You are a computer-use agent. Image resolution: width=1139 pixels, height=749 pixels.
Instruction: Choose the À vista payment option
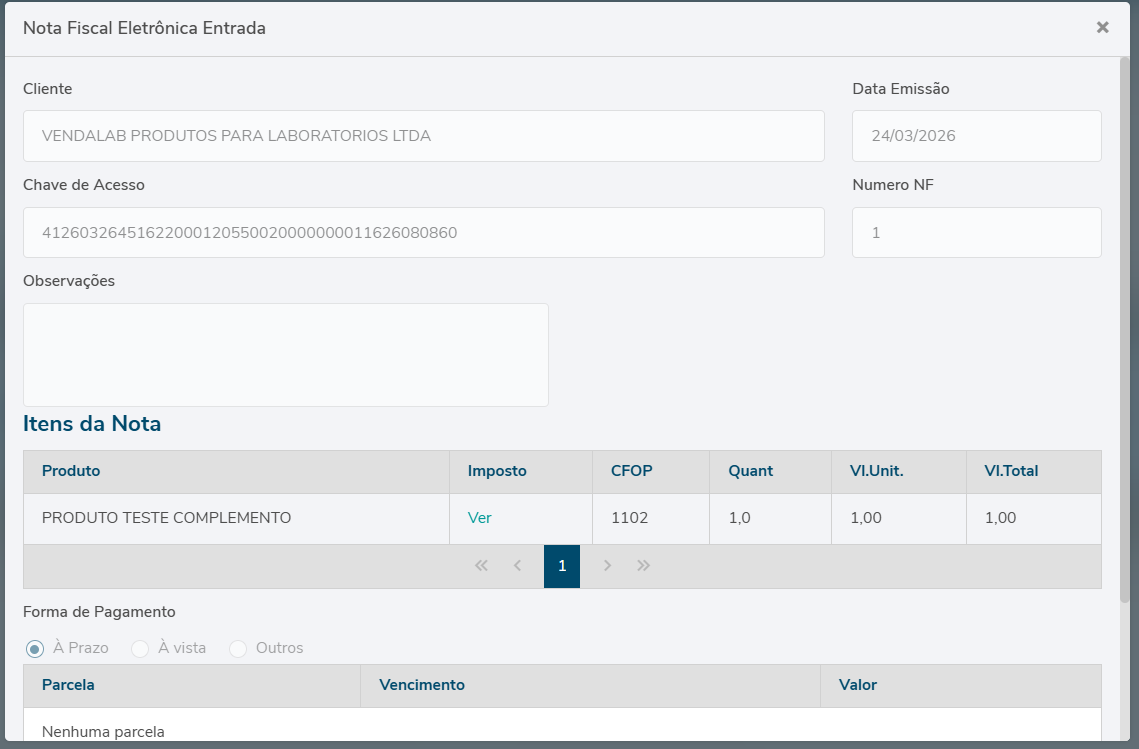click(140, 649)
